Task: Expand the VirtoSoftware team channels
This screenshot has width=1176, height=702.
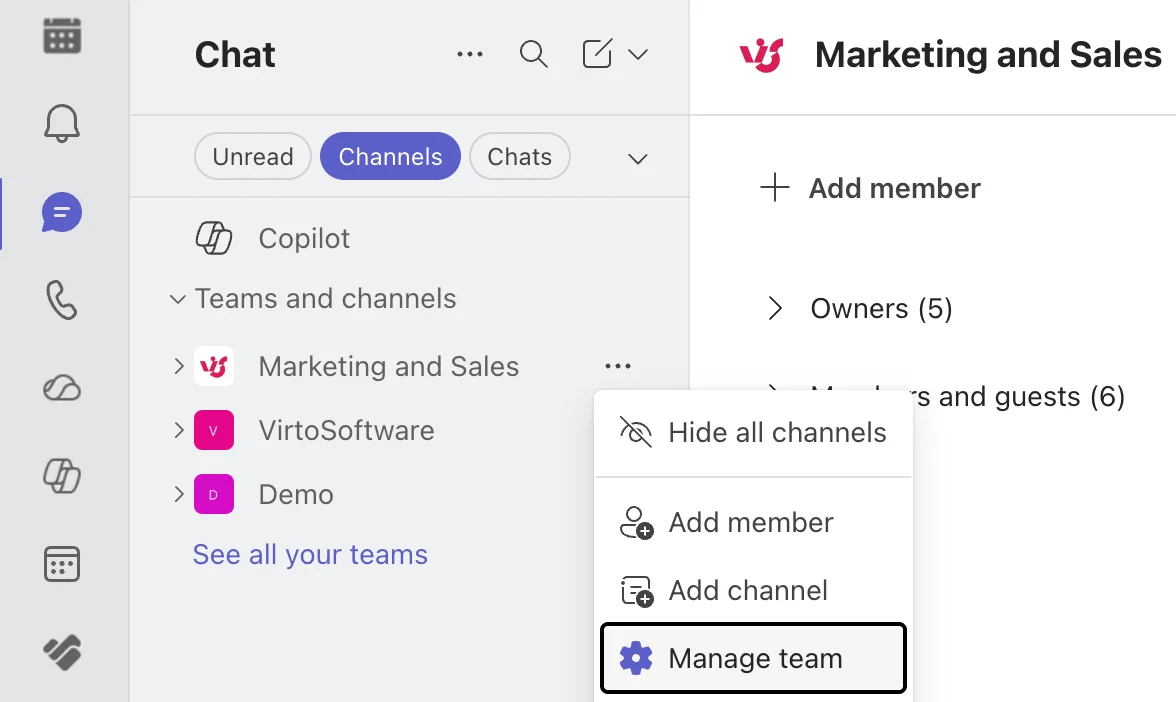Action: coord(178,430)
